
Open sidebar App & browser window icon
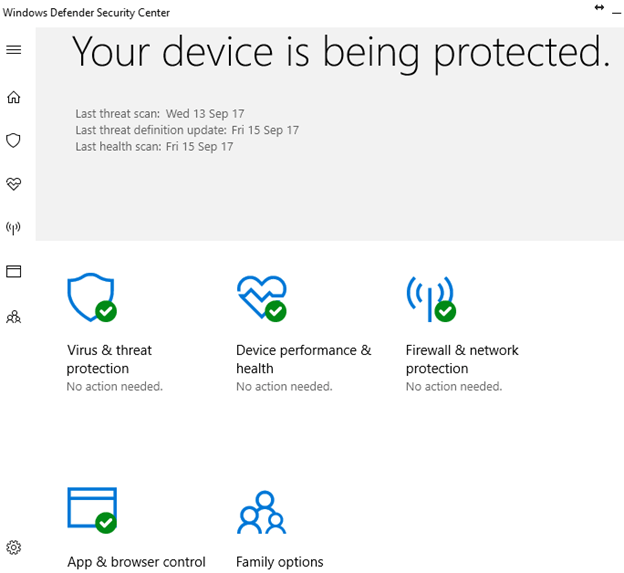pyautogui.click(x=14, y=272)
